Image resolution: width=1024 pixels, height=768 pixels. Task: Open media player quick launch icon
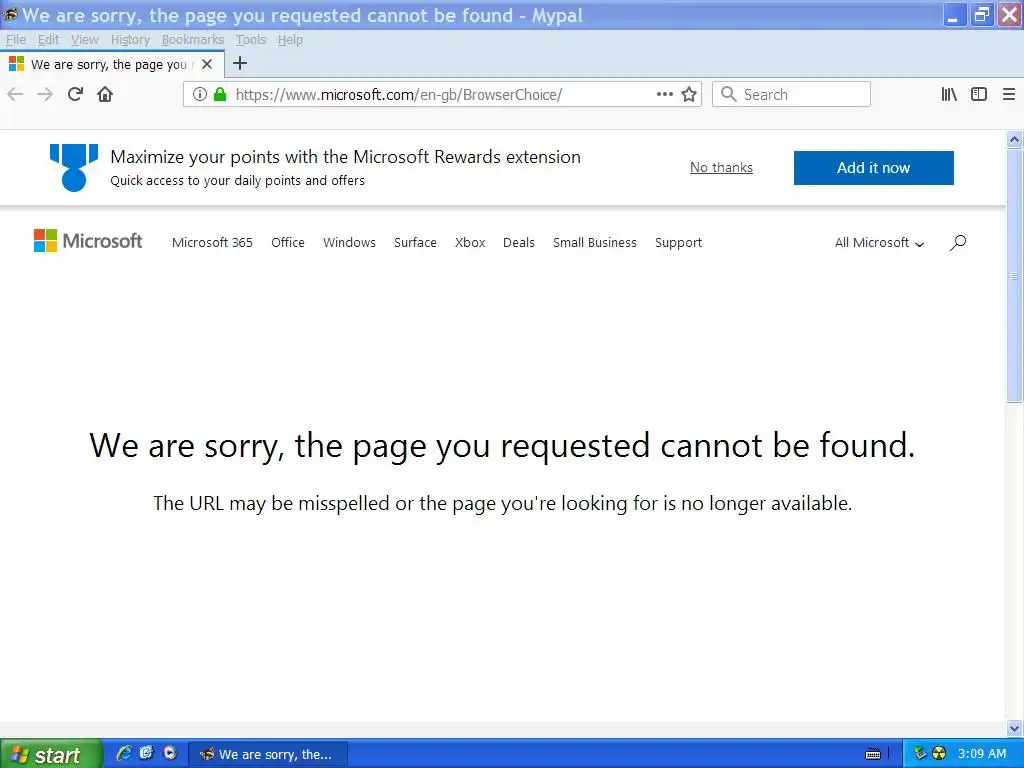[x=170, y=753]
